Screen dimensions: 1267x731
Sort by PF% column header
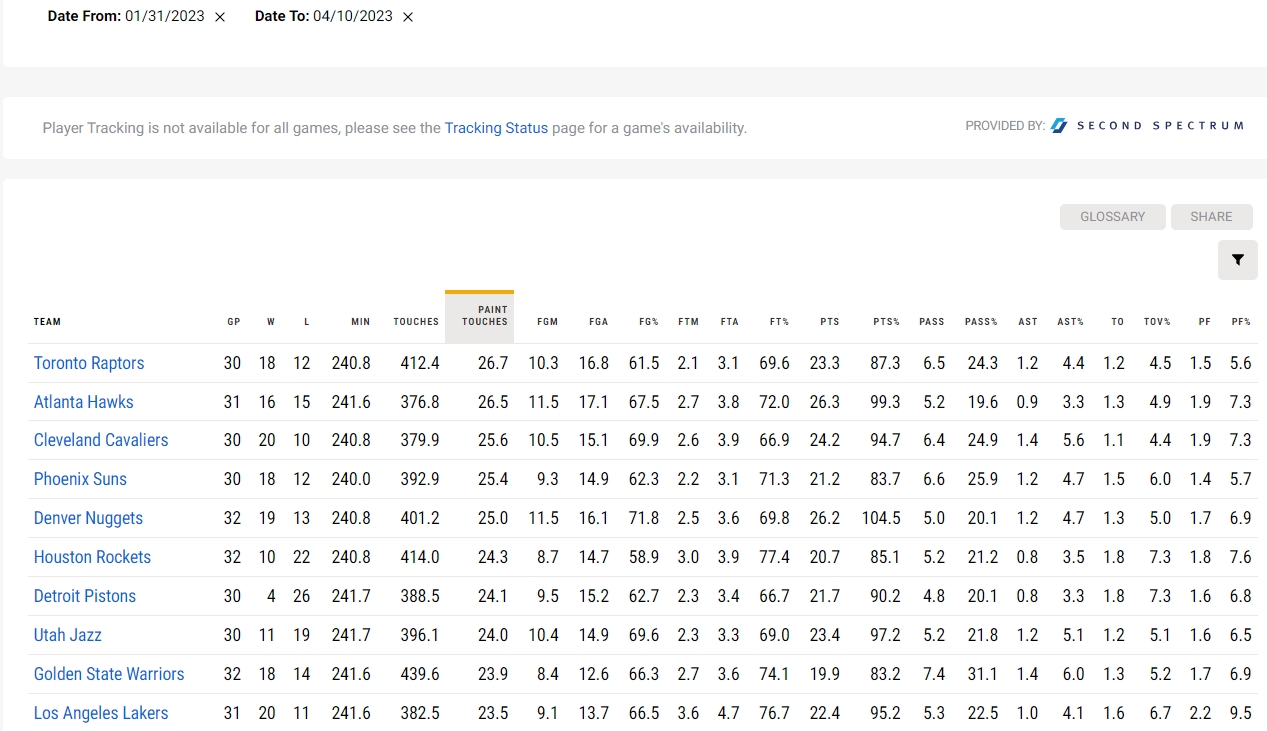tap(1241, 322)
